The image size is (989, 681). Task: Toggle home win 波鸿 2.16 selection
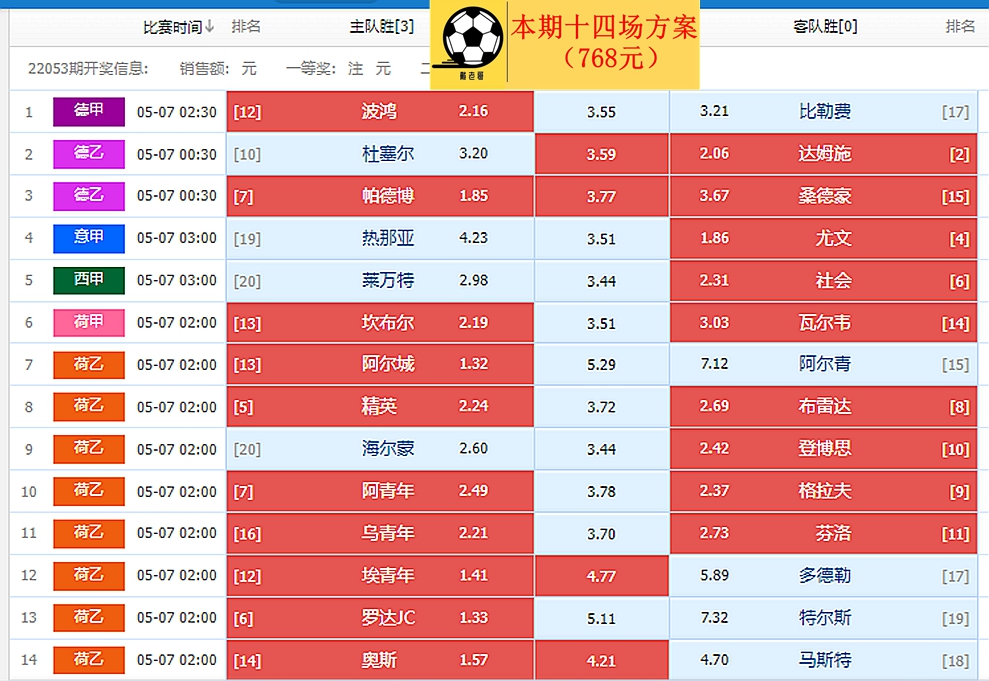380,112
